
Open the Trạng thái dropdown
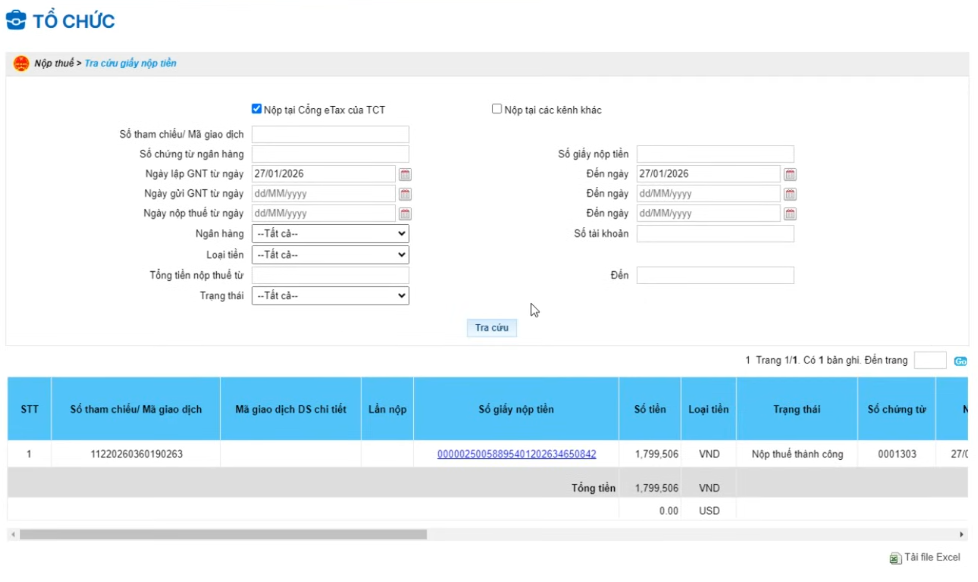click(330, 296)
